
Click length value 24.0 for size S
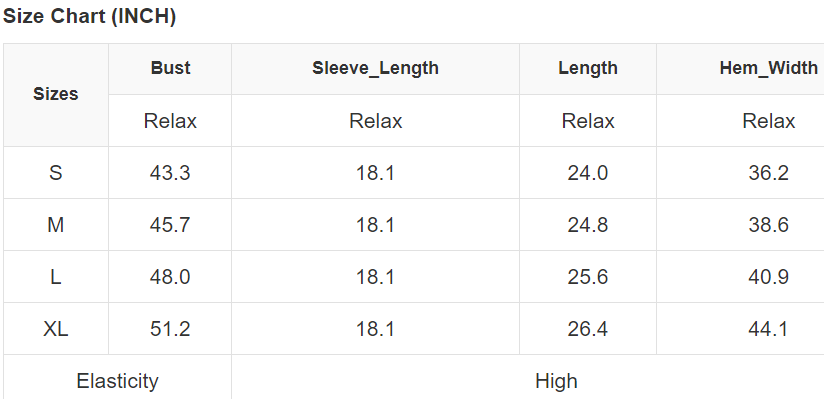tap(588, 172)
